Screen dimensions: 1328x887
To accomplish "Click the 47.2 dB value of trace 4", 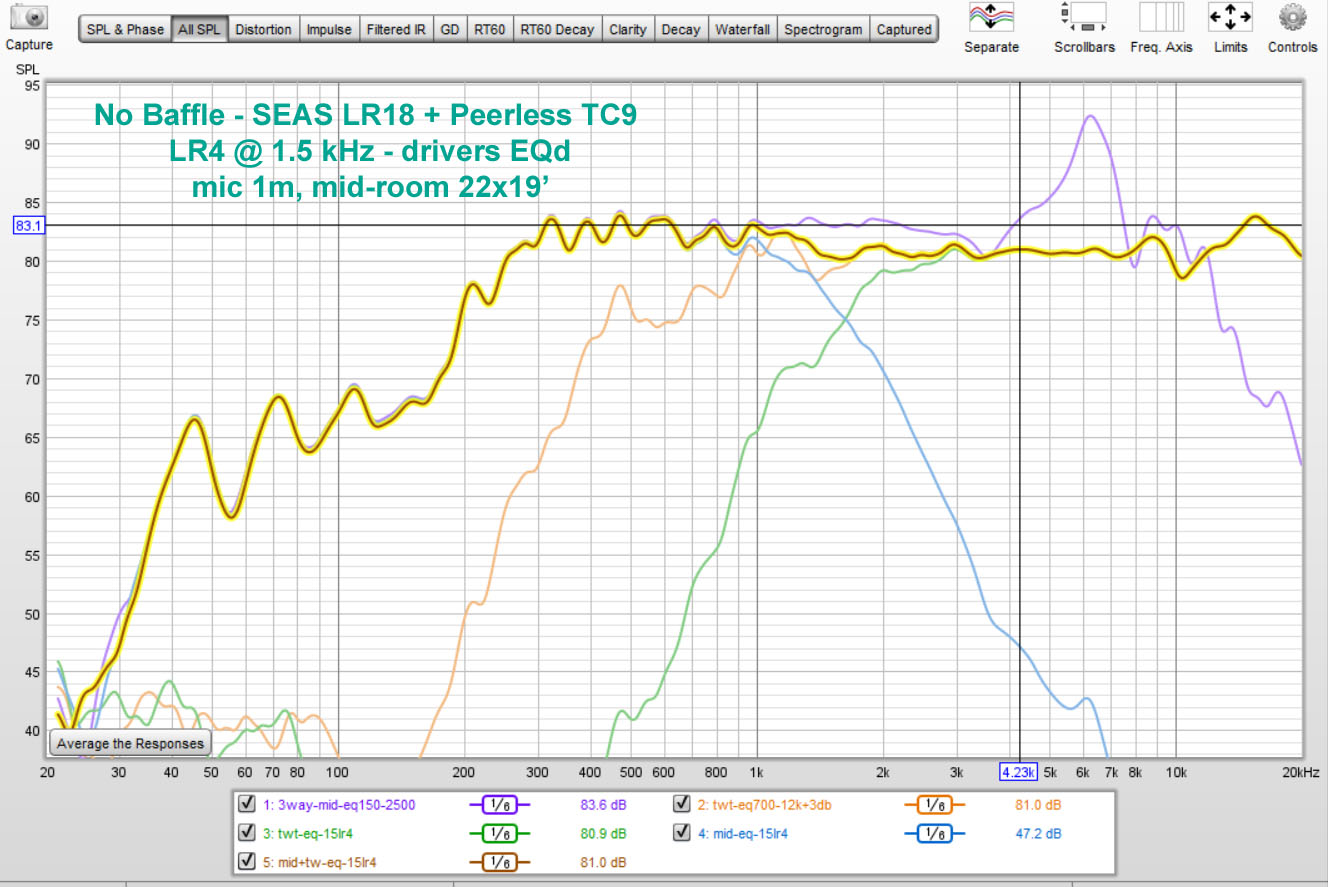I will 1038,833.
